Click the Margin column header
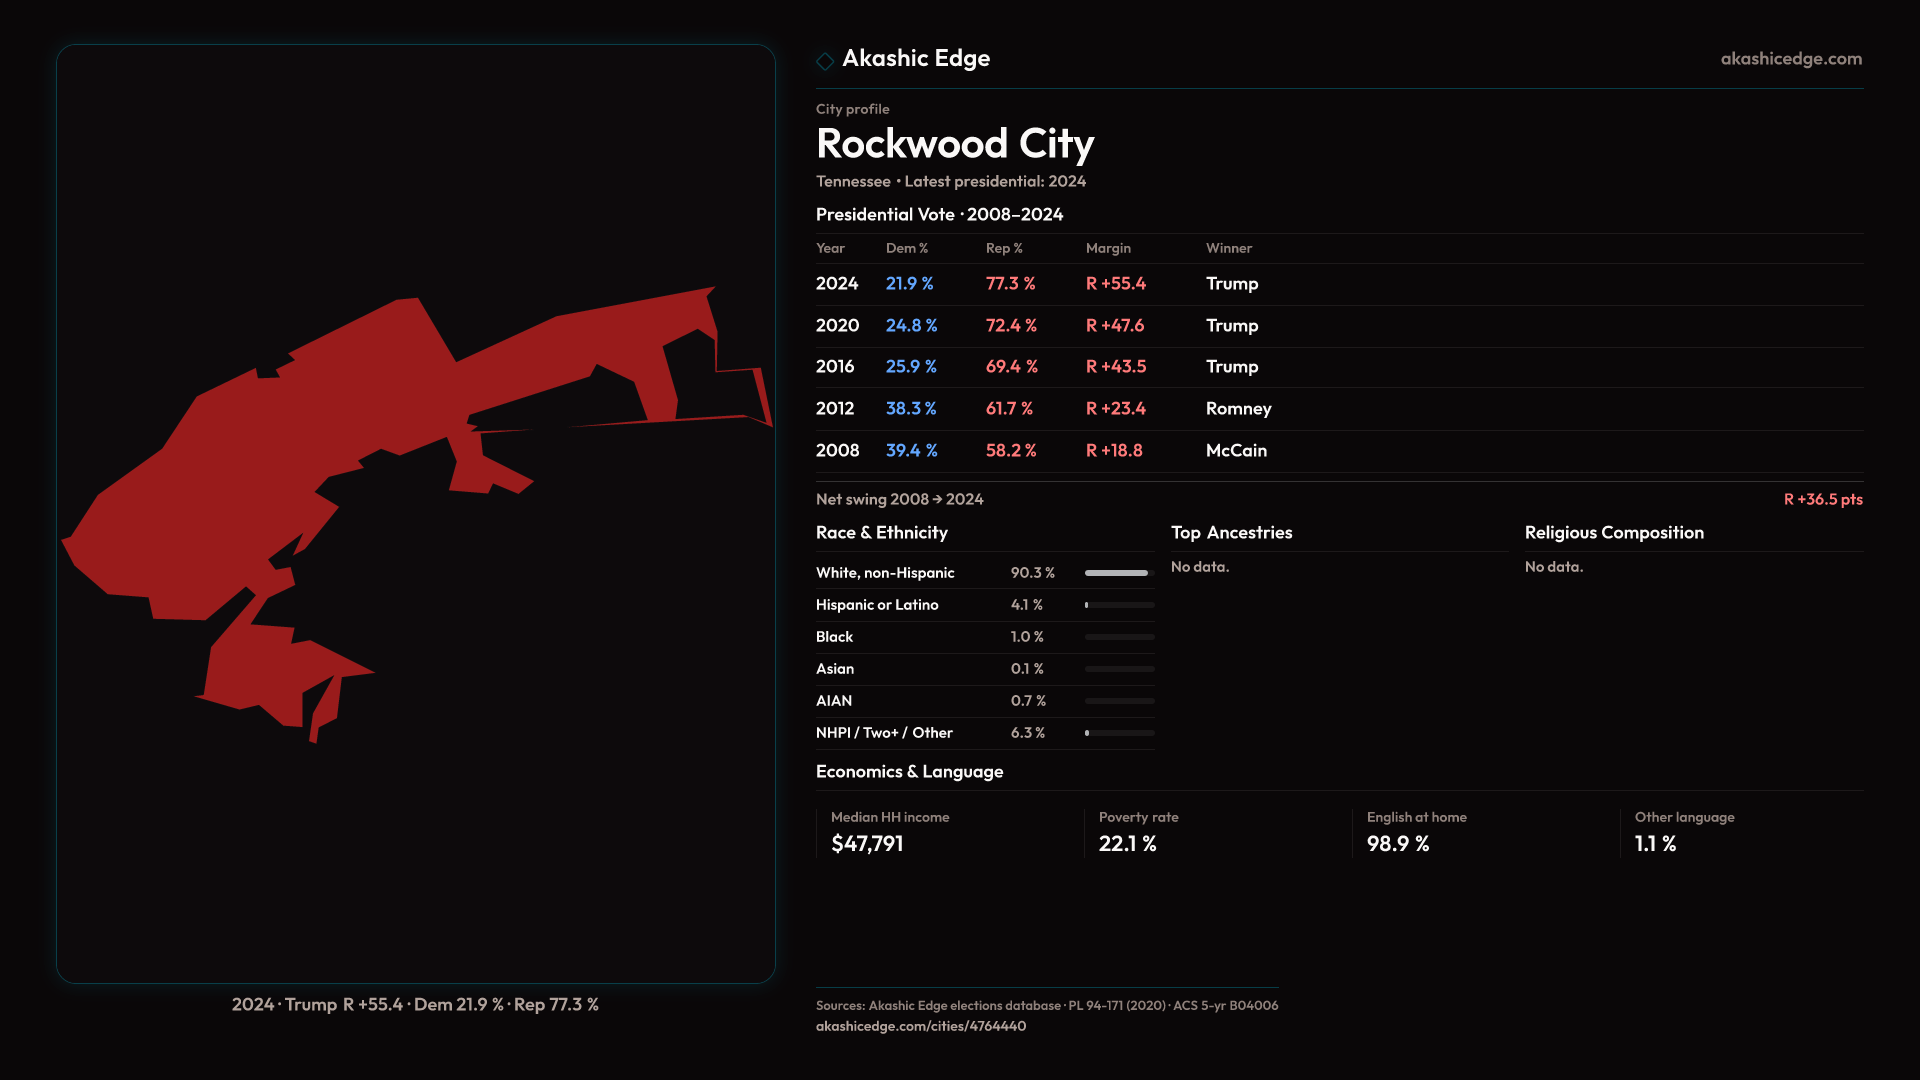The width and height of the screenshot is (1920, 1080). tap(1108, 248)
